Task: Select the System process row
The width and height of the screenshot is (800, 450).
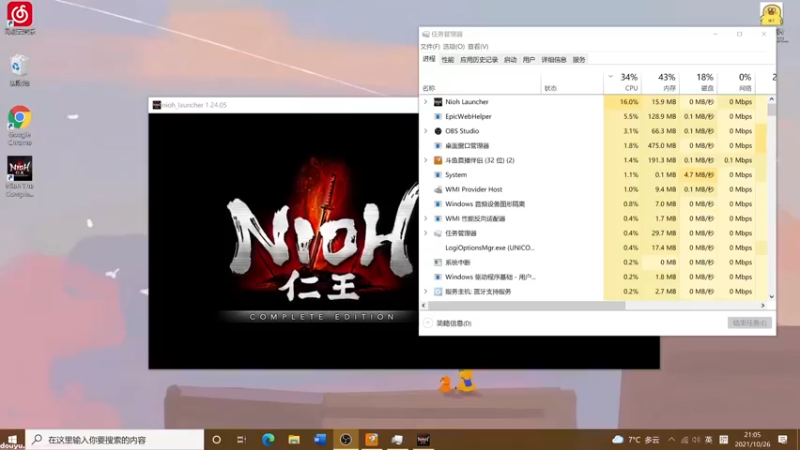Action: 593,175
